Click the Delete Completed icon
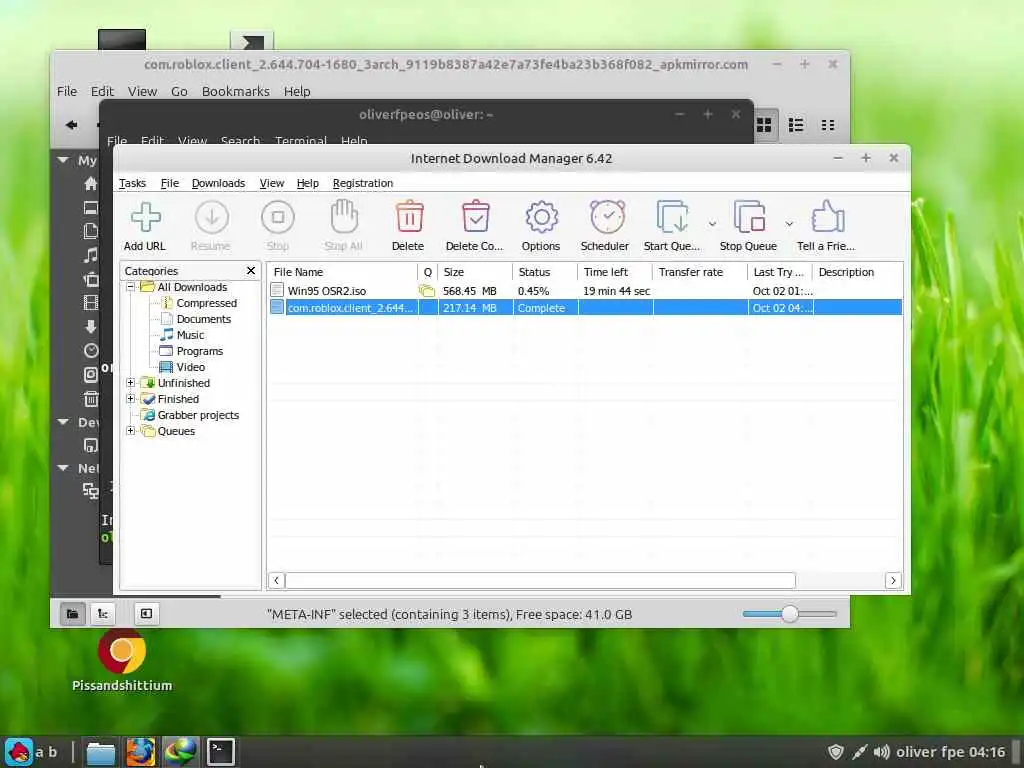 (x=475, y=217)
